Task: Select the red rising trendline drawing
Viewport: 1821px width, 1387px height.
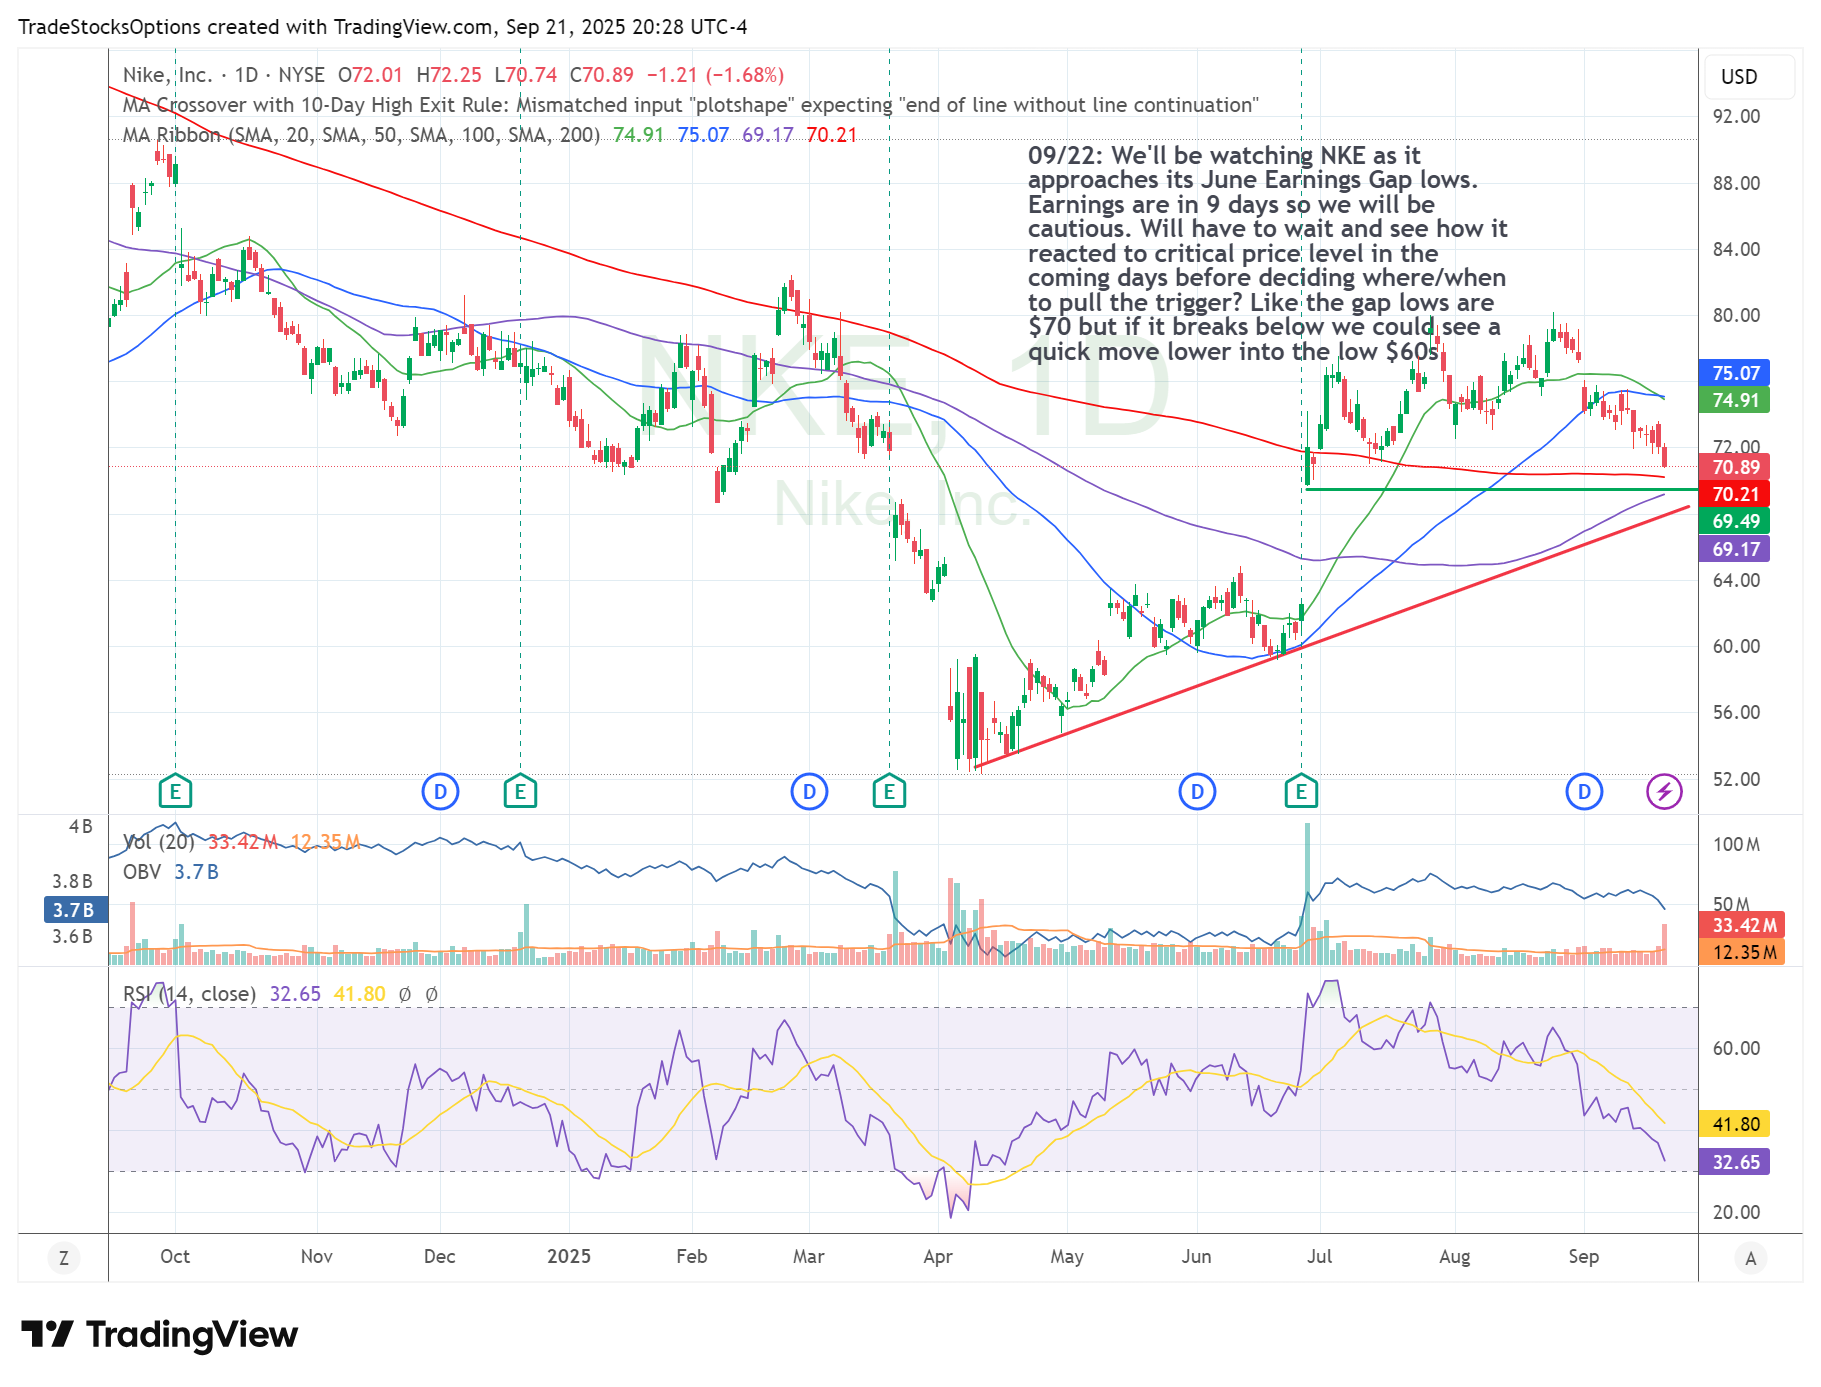Action: pos(1332,638)
